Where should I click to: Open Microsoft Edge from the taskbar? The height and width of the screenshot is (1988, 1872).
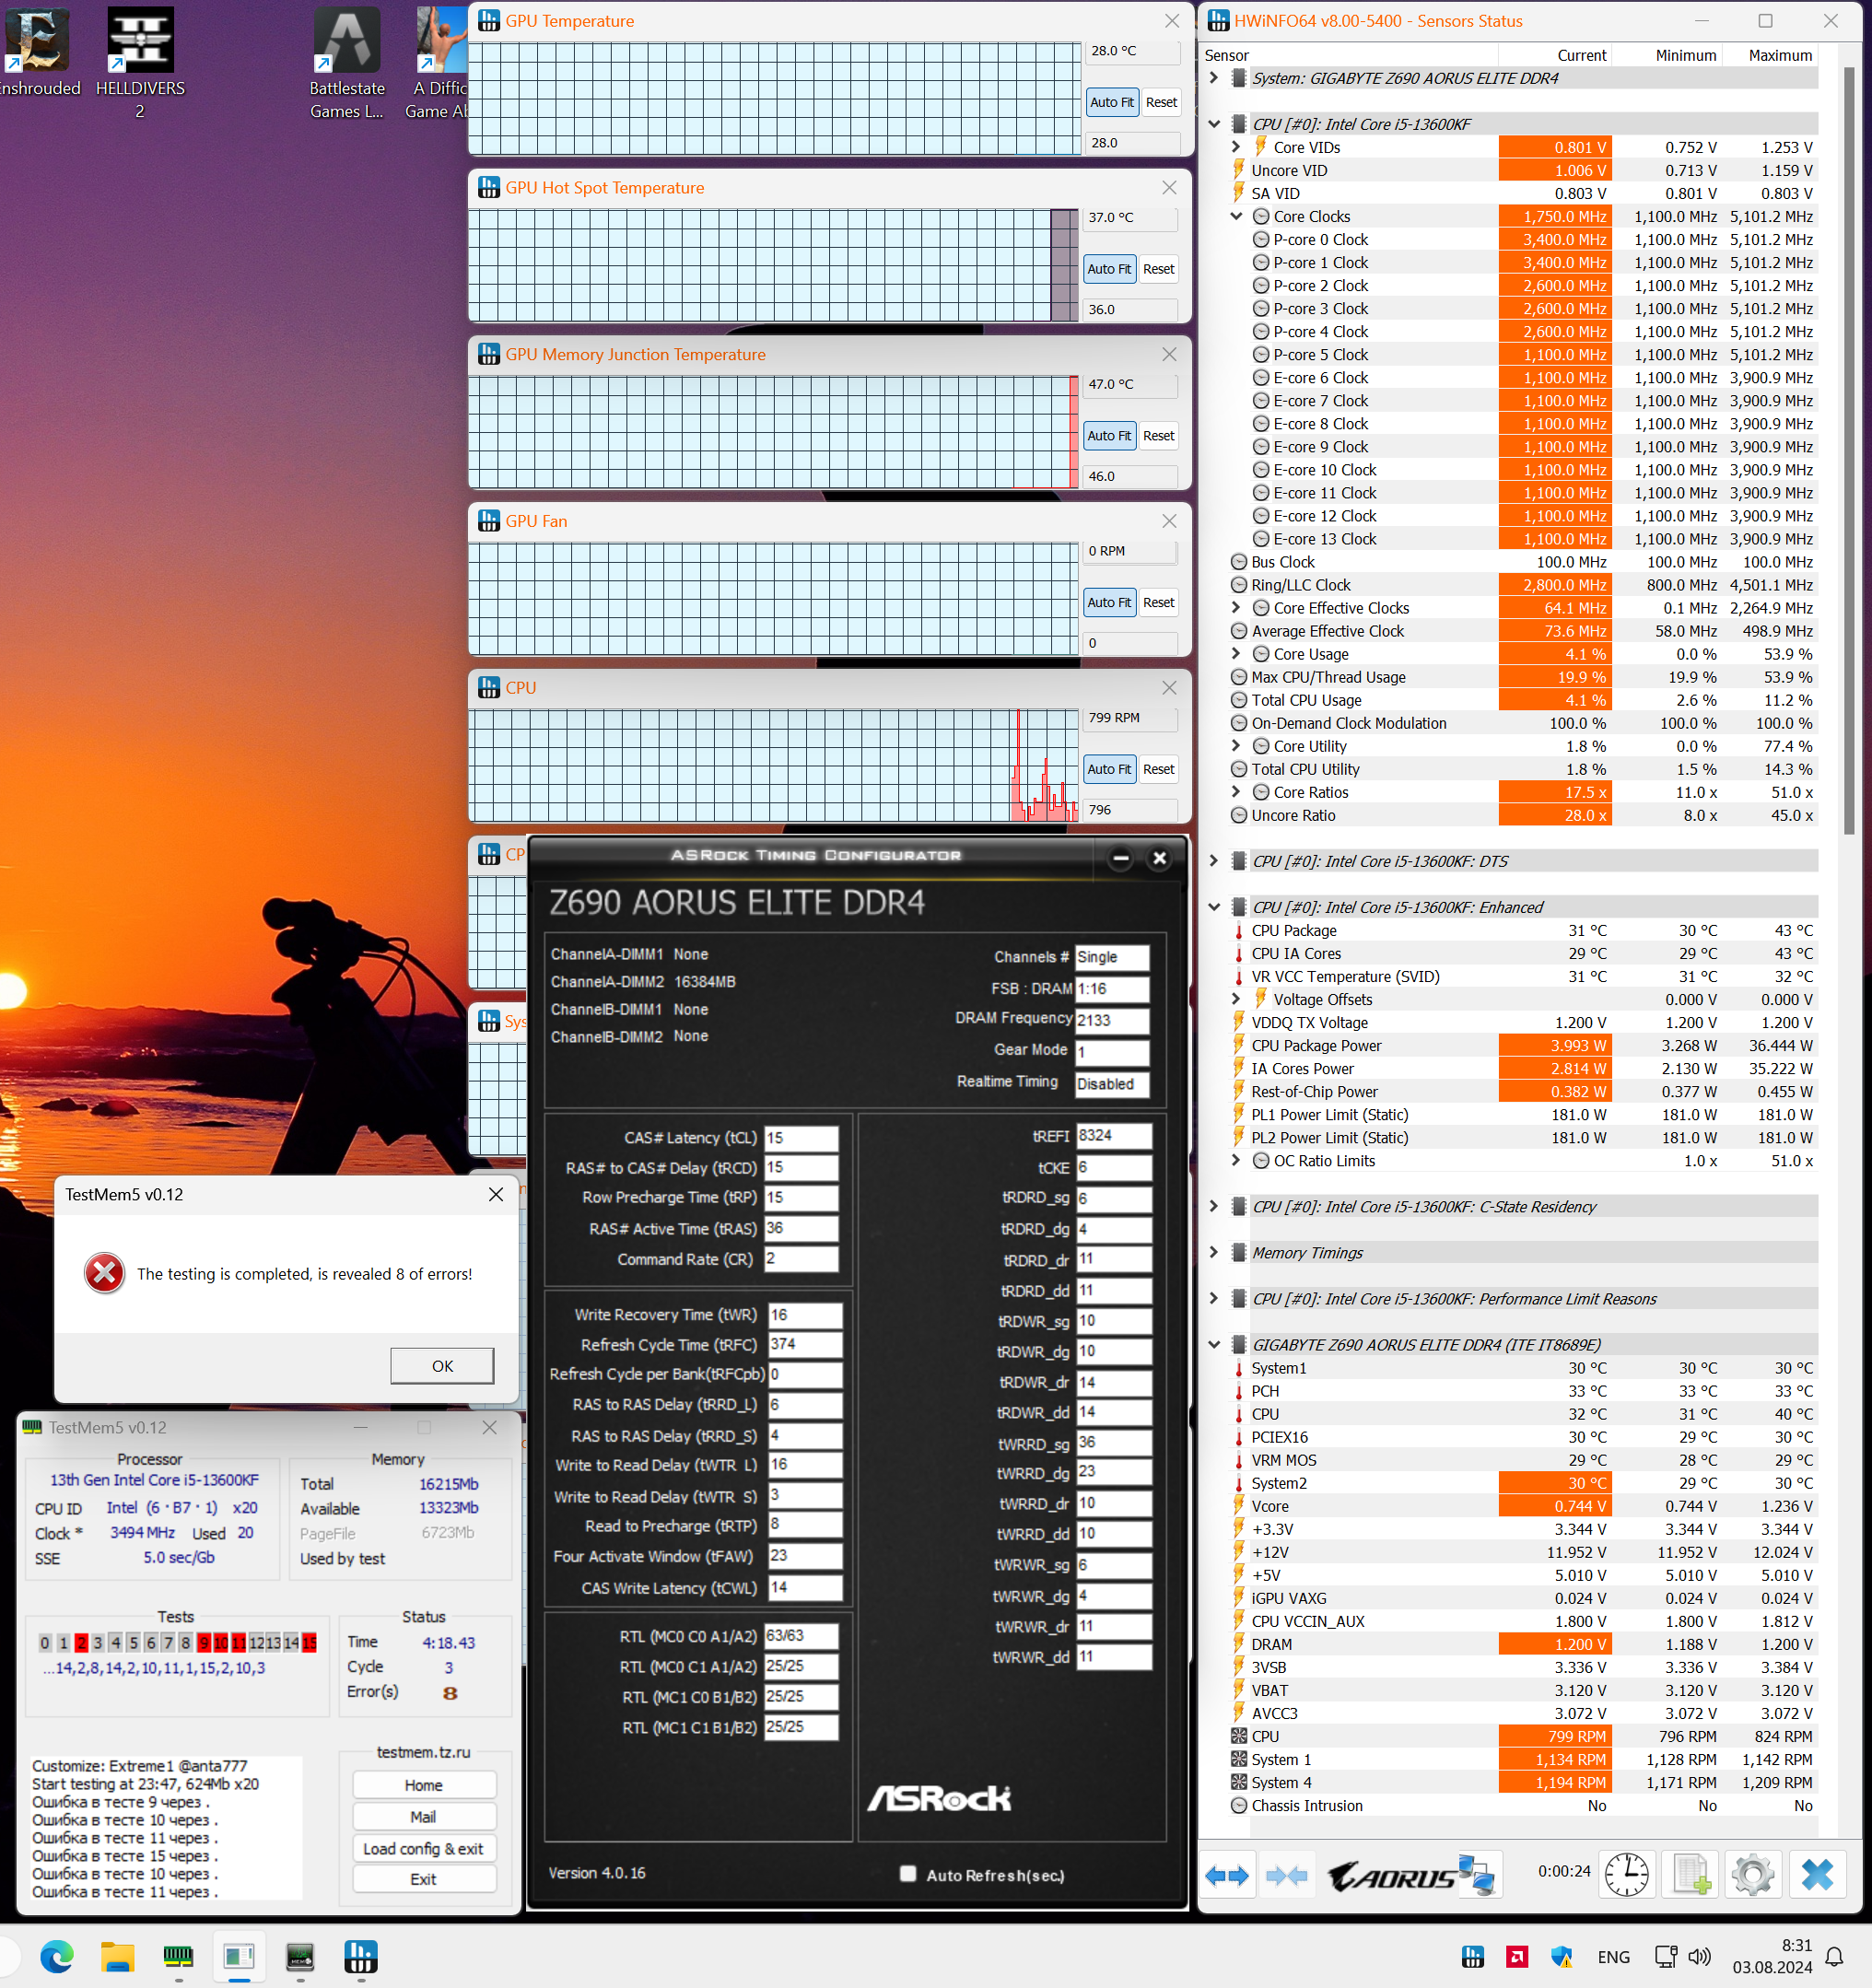(56, 1956)
